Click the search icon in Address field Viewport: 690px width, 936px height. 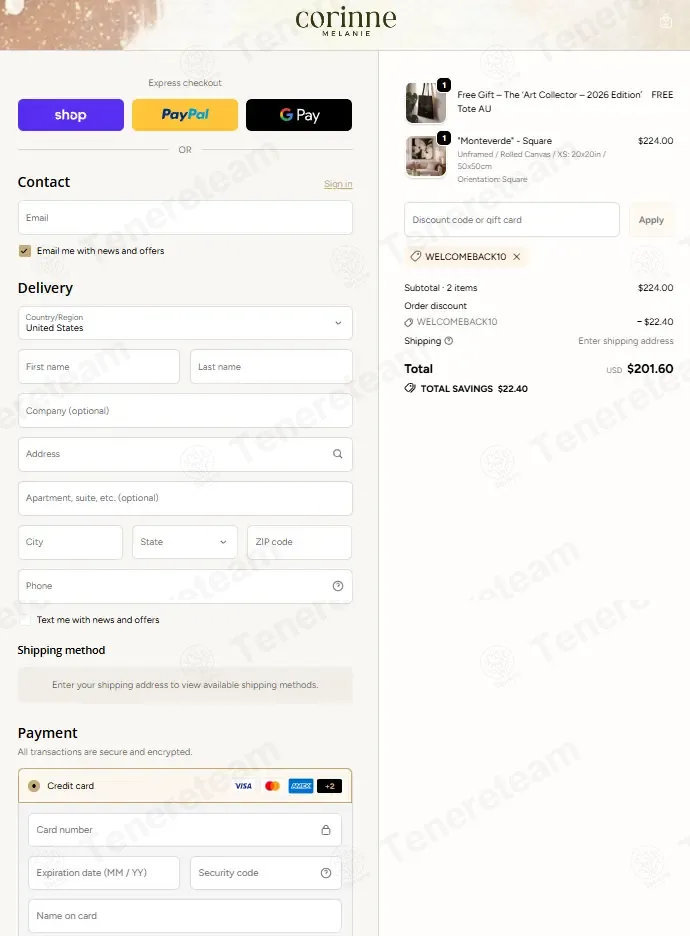coord(337,454)
